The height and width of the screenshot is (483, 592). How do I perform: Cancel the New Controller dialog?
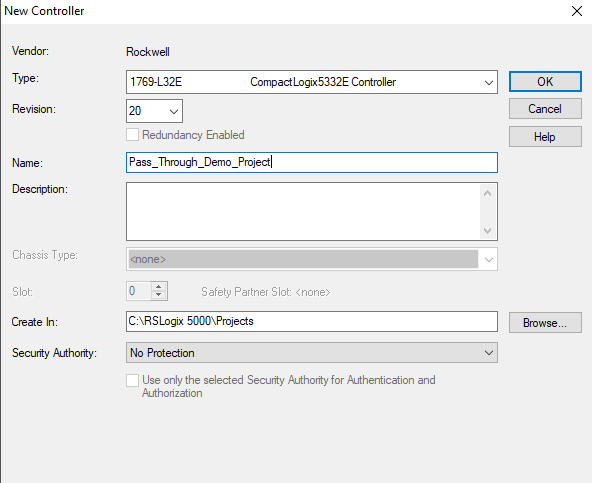coord(545,109)
